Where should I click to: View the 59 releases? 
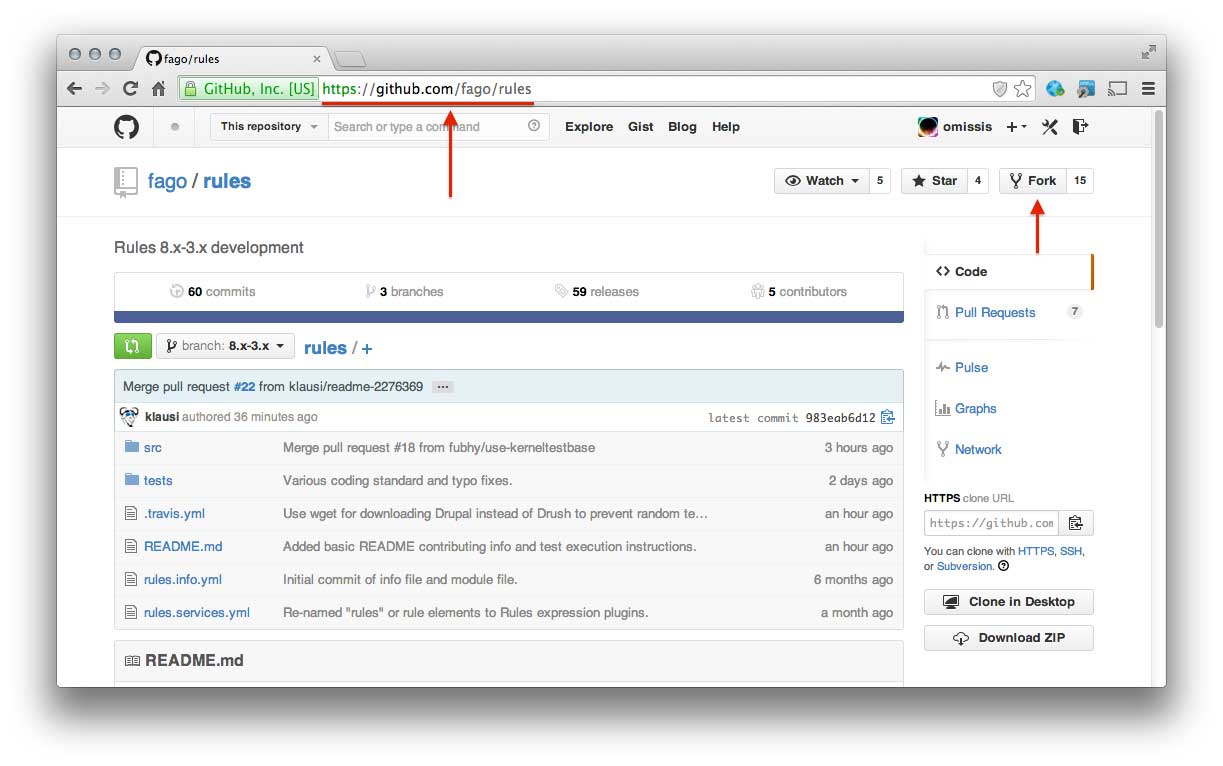tap(597, 292)
